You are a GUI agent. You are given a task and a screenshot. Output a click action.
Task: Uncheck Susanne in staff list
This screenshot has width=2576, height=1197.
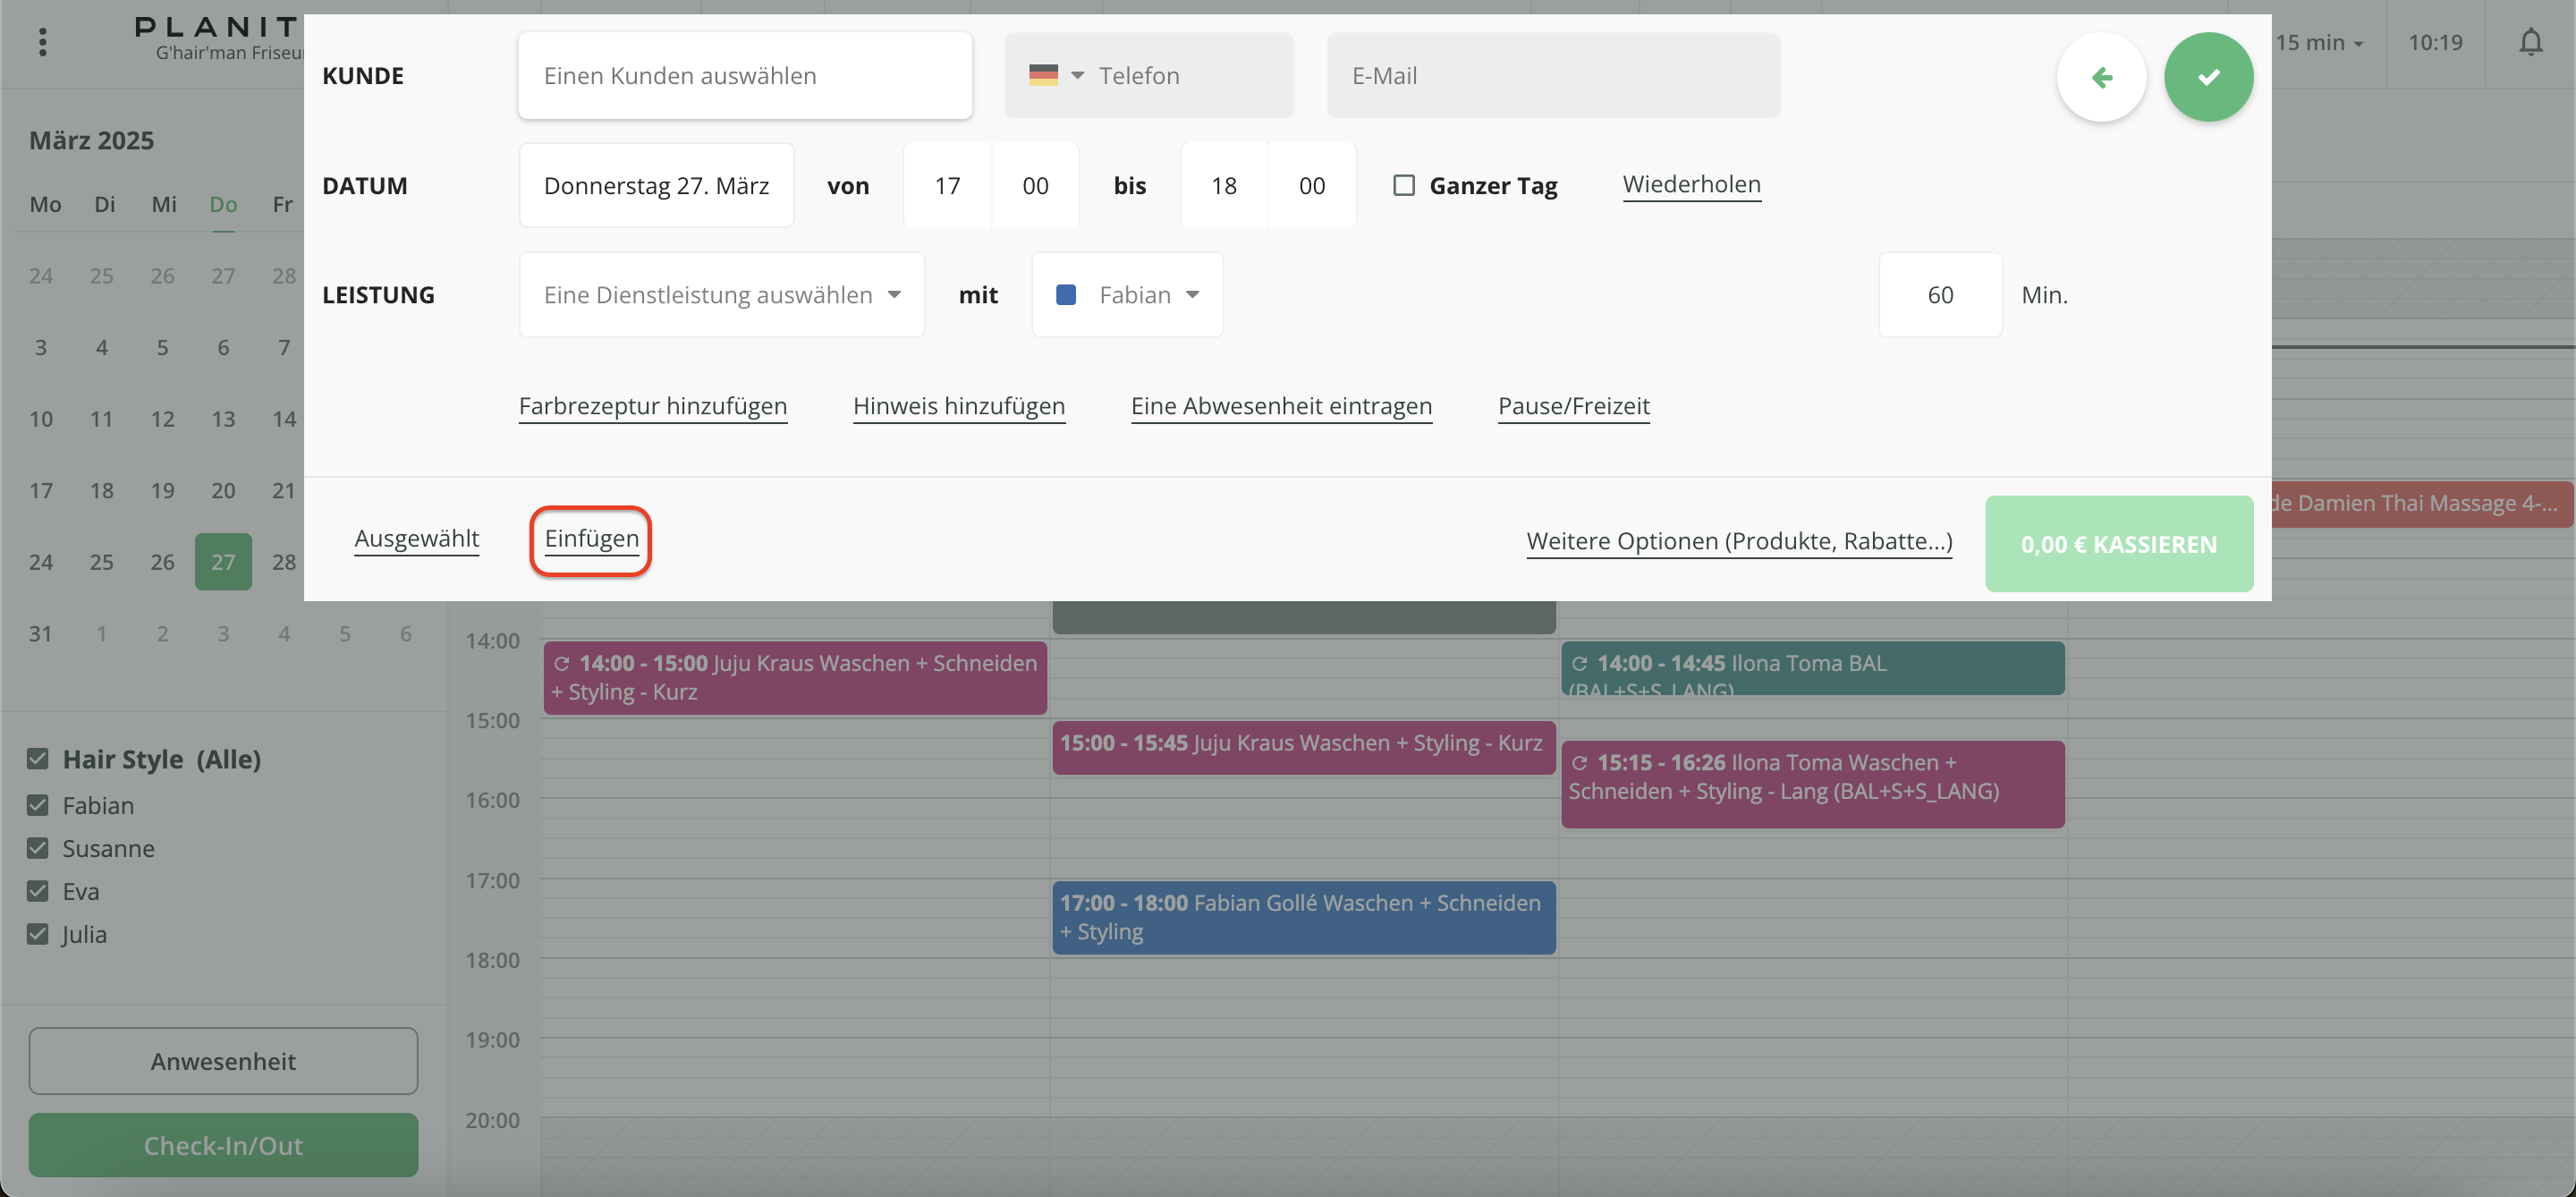38,848
